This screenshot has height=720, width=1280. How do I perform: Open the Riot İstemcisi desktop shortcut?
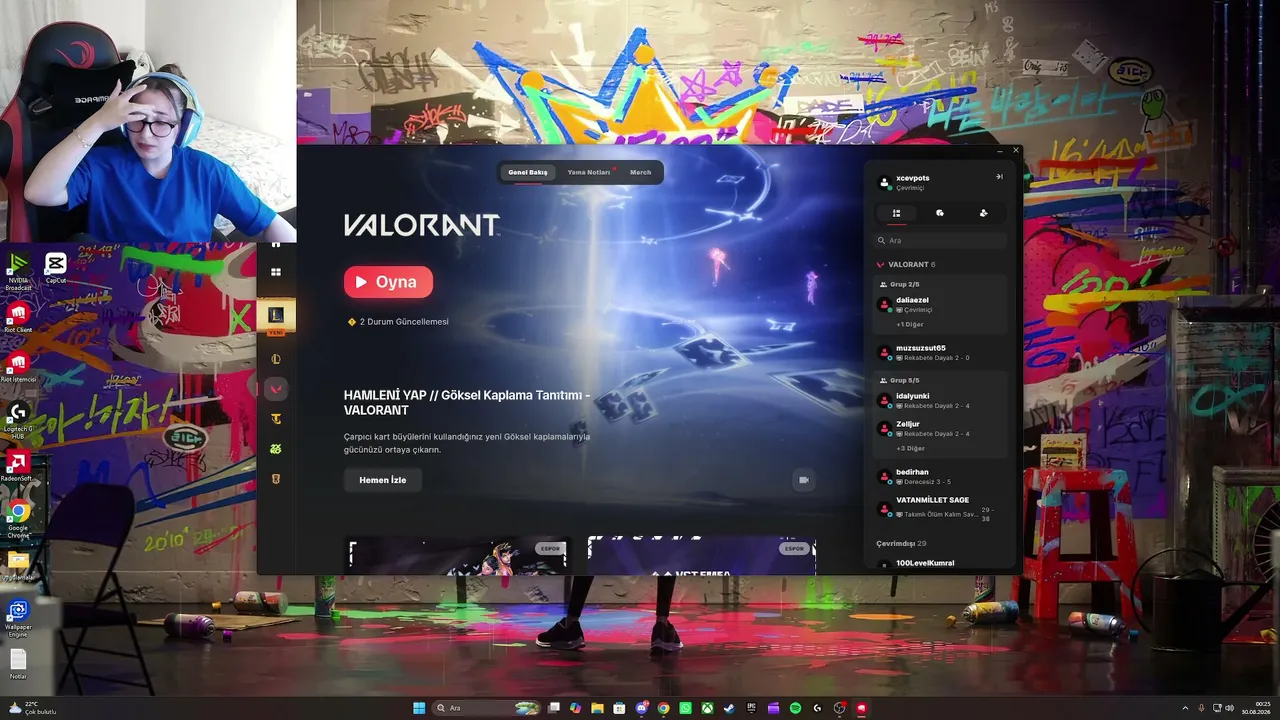pos(18,367)
